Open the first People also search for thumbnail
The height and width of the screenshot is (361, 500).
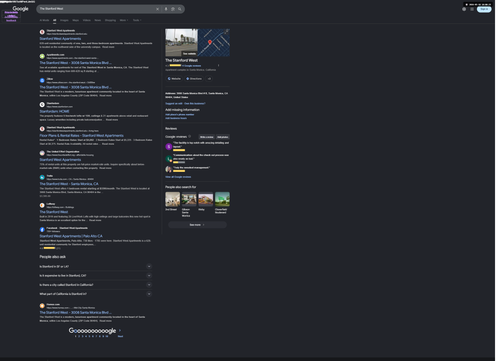tap(173, 199)
